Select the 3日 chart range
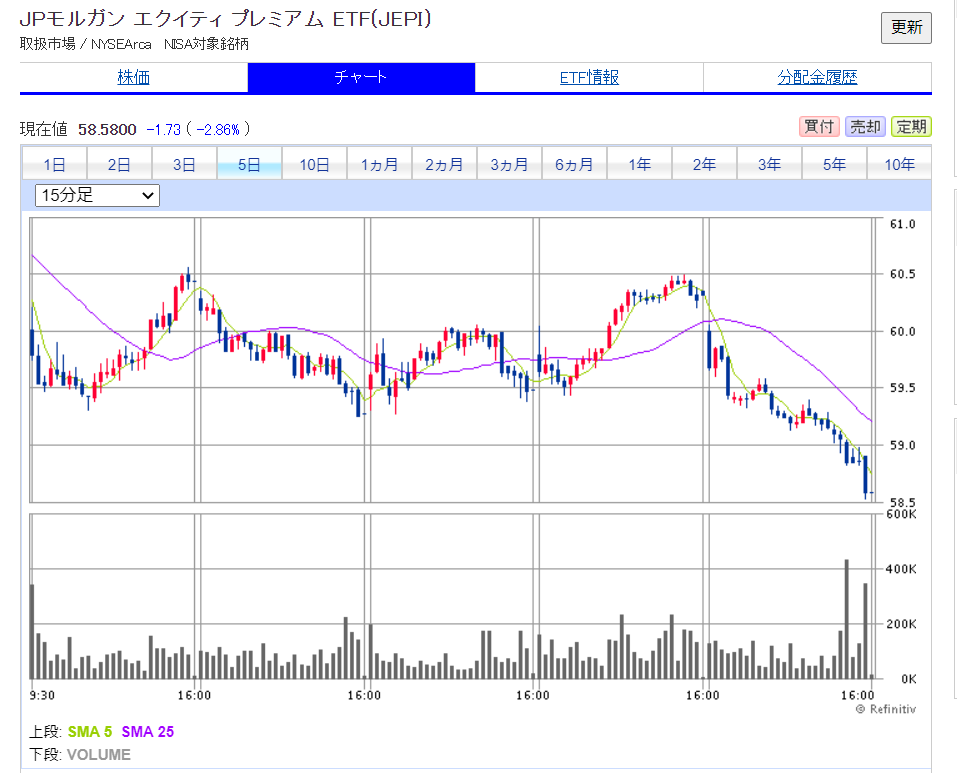Viewport: 957px width, 773px height. [184, 164]
